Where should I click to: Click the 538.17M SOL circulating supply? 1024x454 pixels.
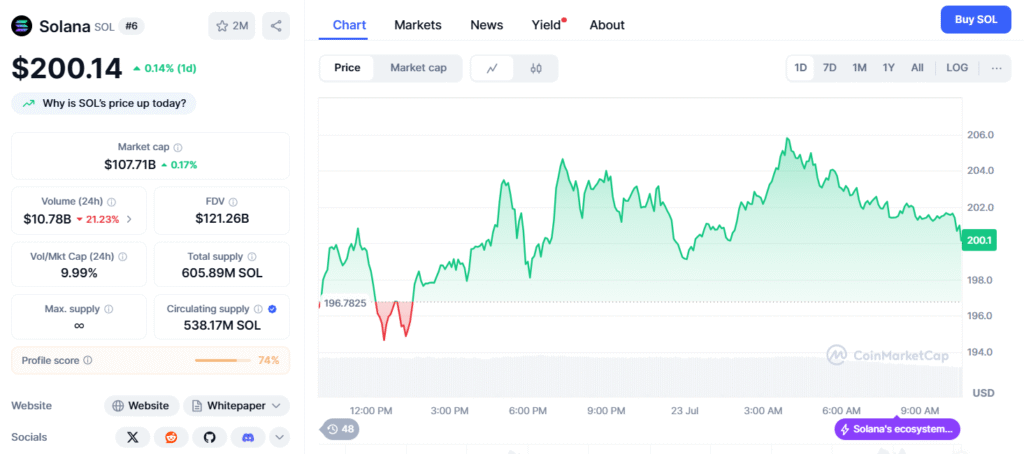coord(222,325)
